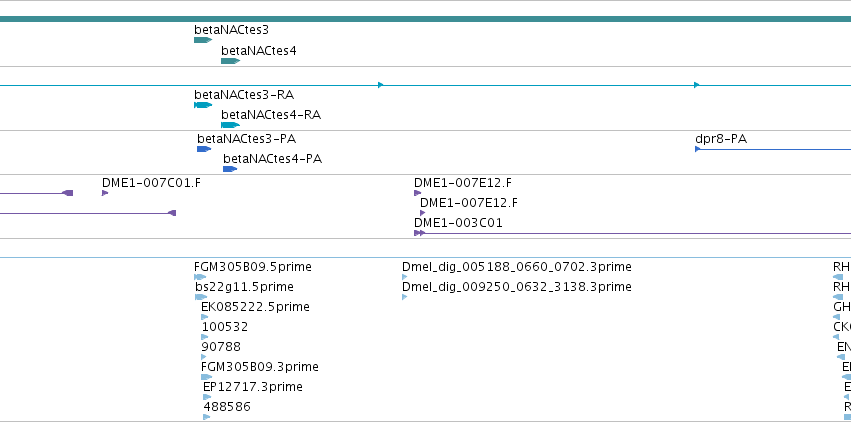
Task: Select the bs22g11.5prime EST glyph
Action: pyautogui.click(x=201, y=297)
